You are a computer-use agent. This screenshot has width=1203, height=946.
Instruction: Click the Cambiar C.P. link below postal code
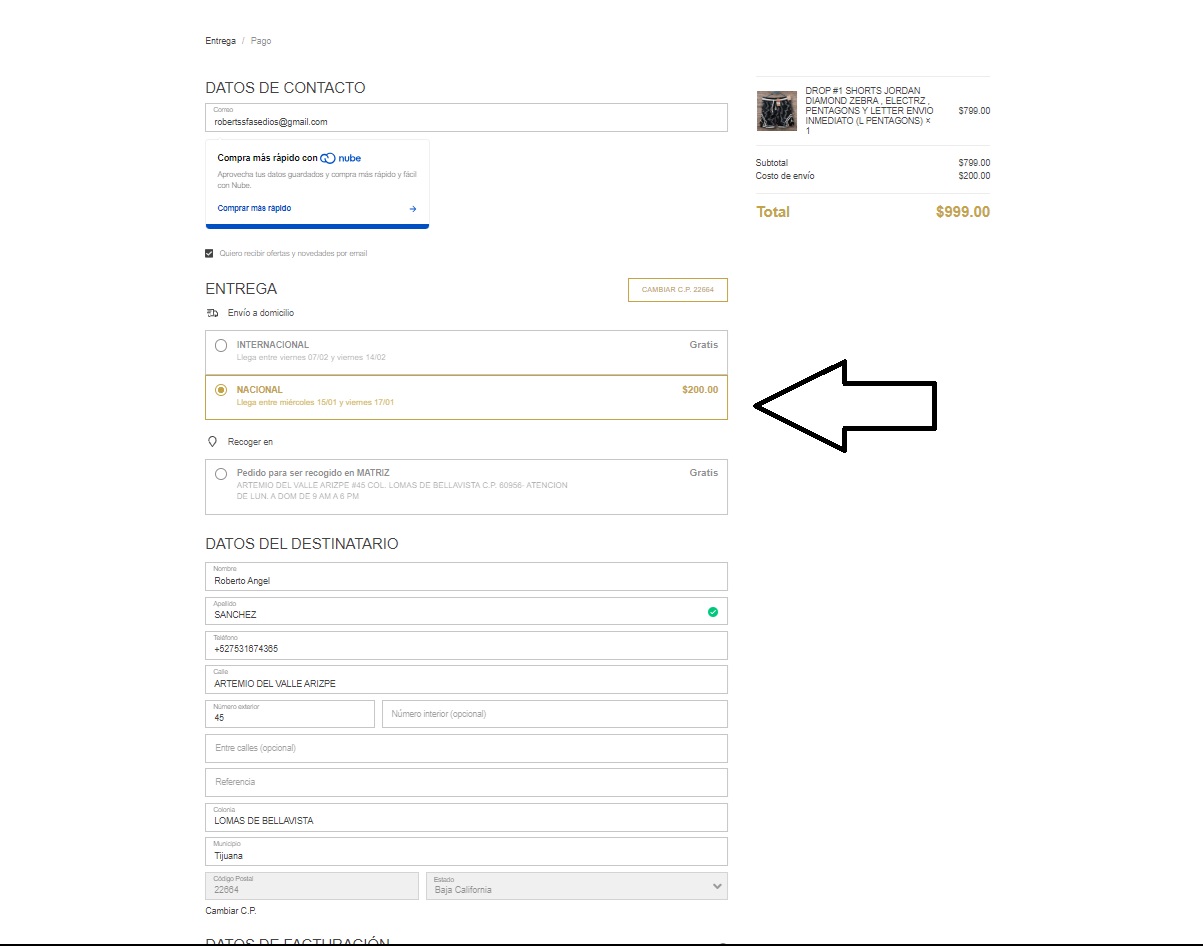[x=231, y=911]
